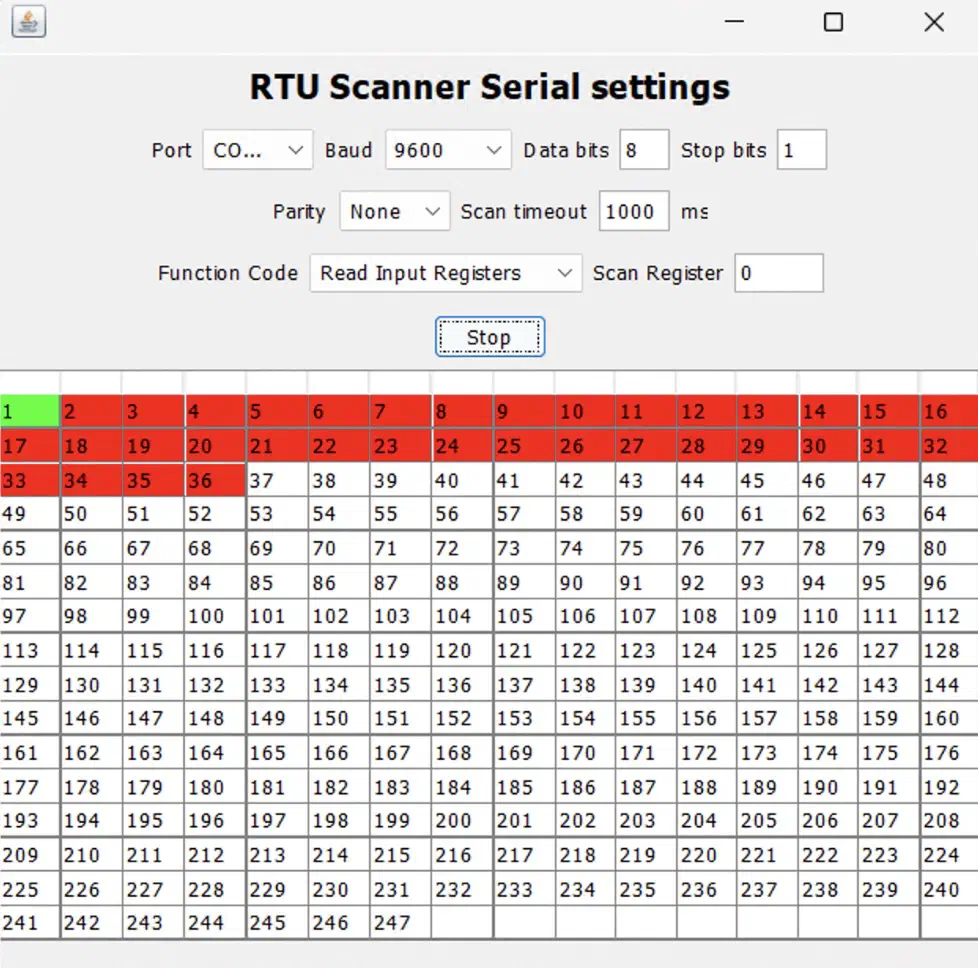This screenshot has width=978, height=968.
Task: Select cell for address 37
Action: [x=277, y=480]
